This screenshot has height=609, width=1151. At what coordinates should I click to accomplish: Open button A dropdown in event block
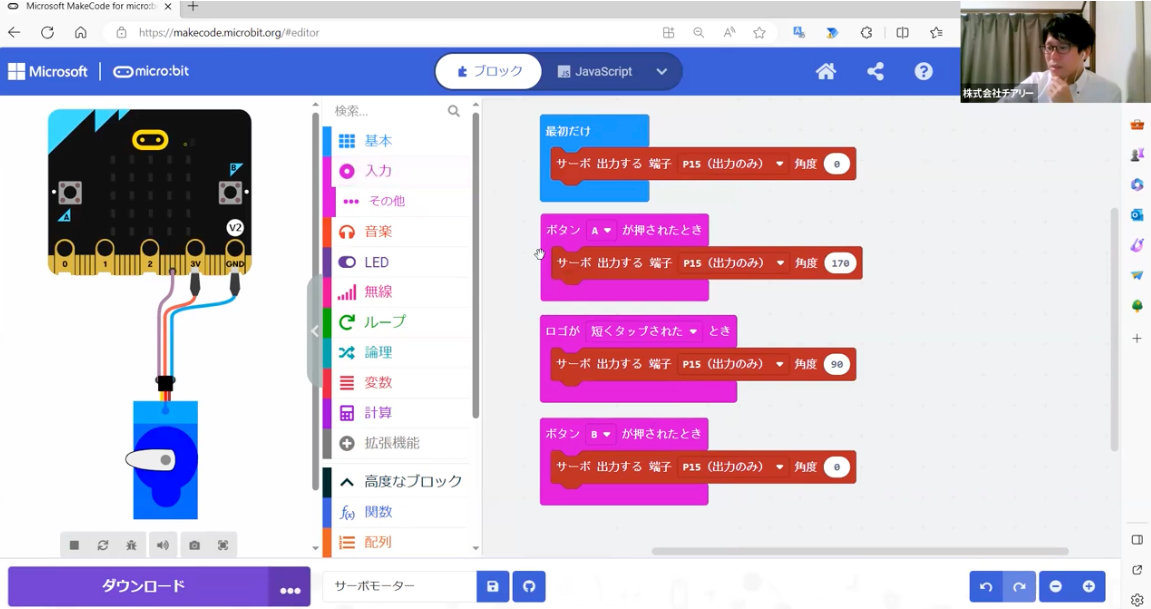[600, 230]
